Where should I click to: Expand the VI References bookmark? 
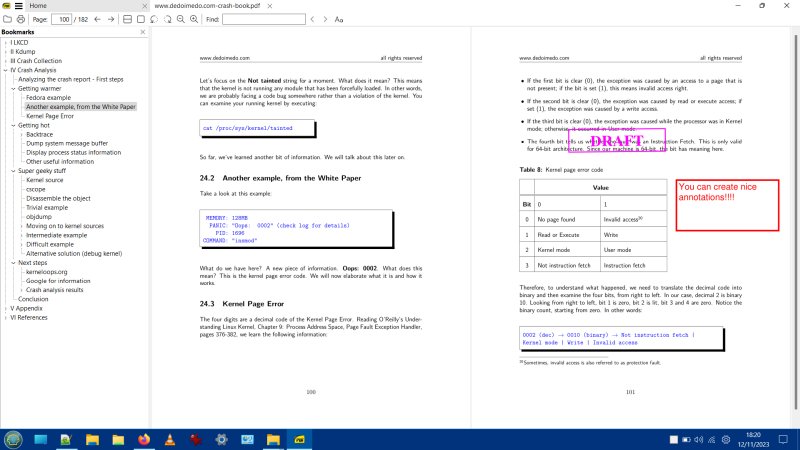(x=6, y=317)
